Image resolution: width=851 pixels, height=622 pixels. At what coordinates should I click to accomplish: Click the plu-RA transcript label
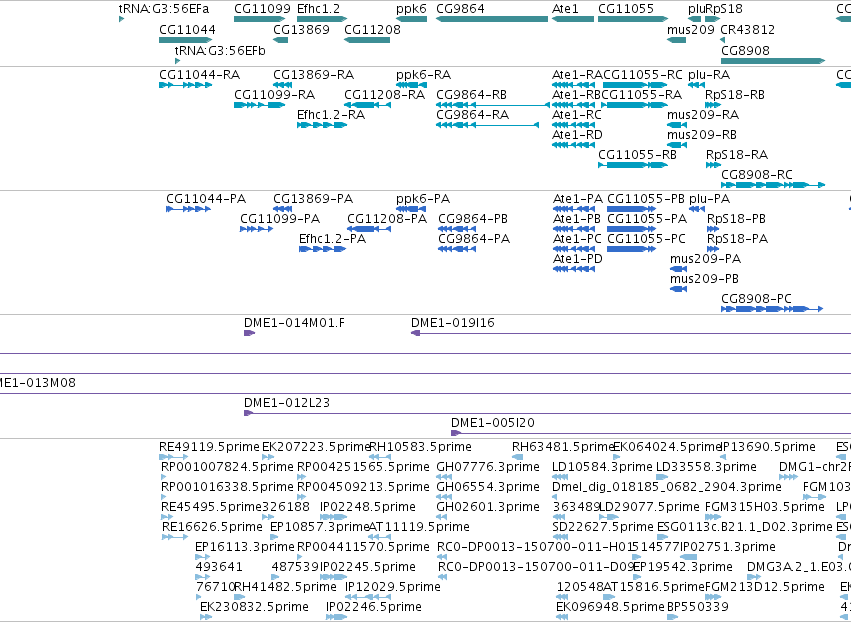click(709, 75)
